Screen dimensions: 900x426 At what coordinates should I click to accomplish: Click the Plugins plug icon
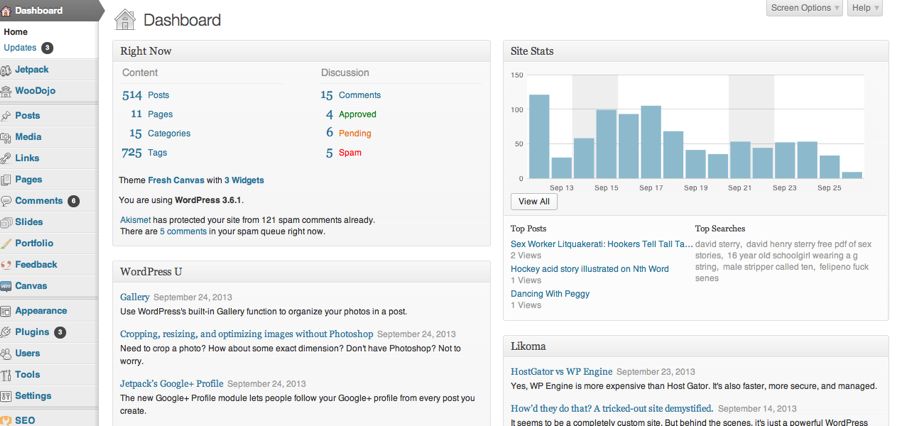click(x=6, y=332)
